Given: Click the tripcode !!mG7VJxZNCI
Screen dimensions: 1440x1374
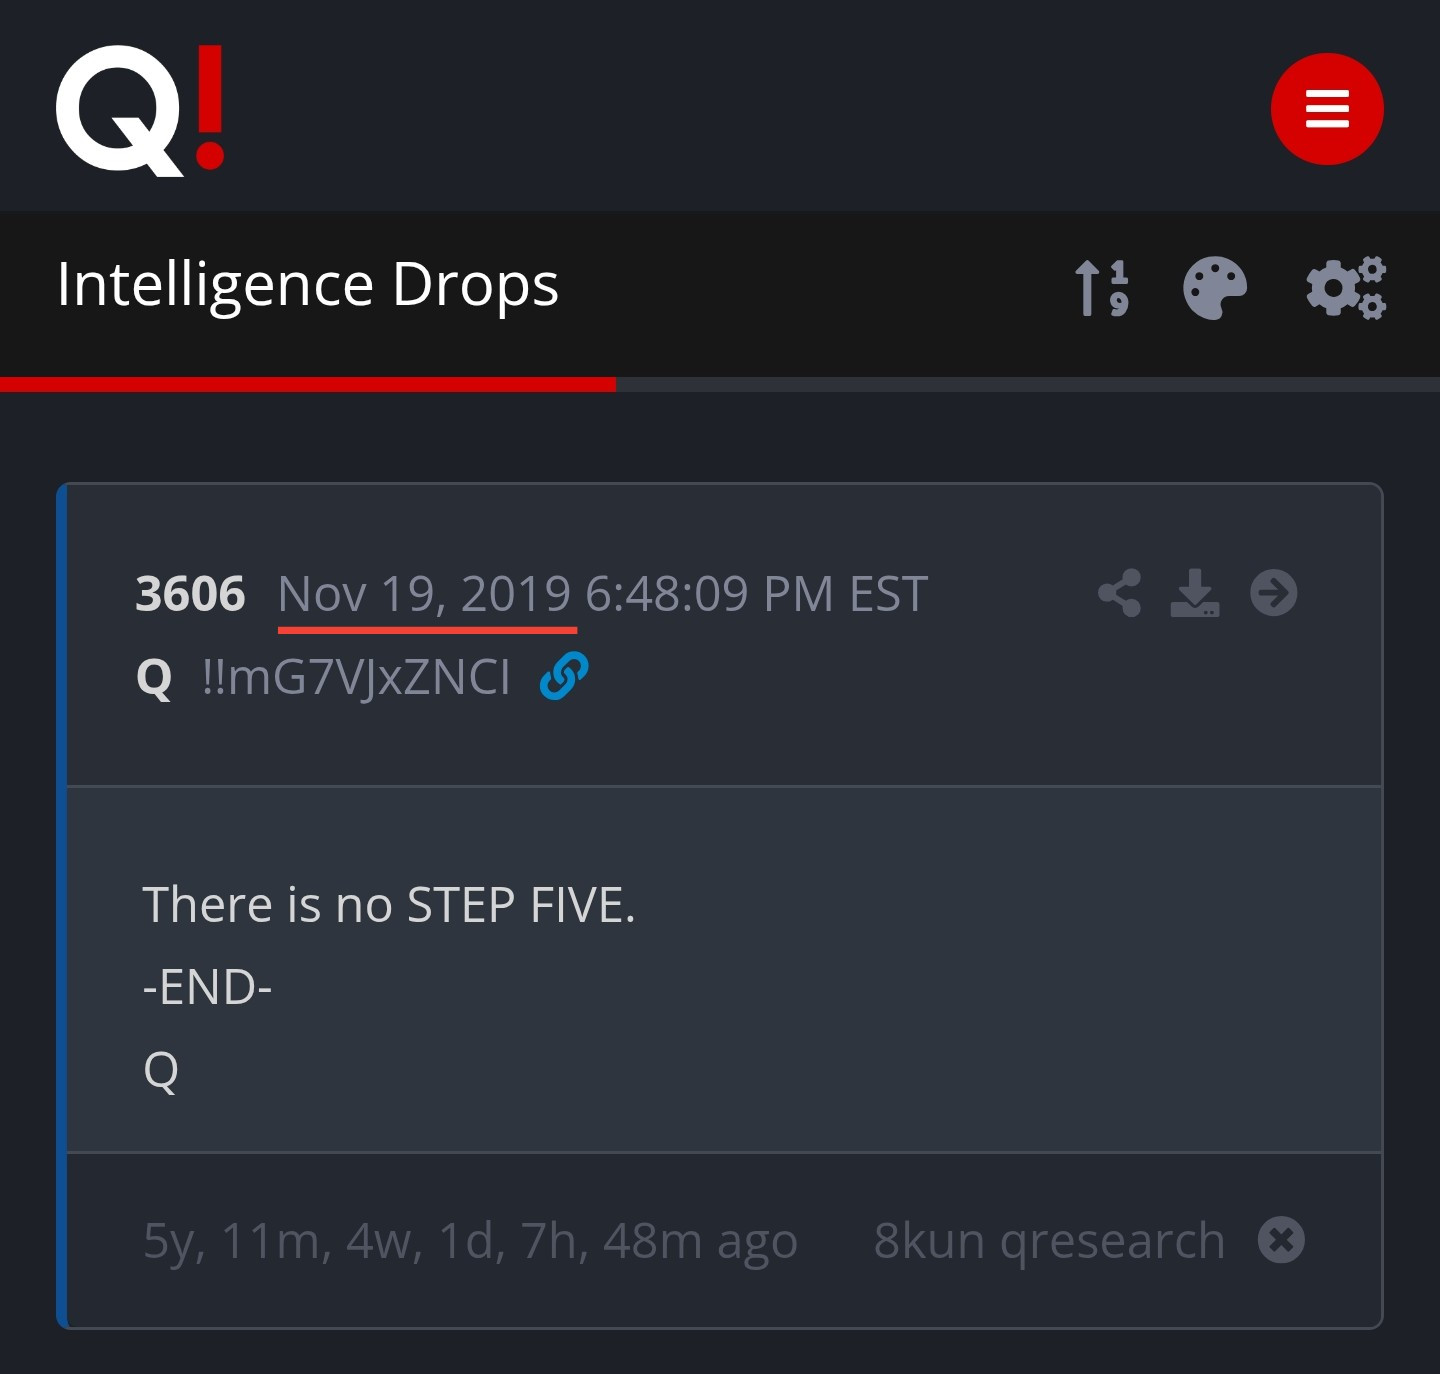Looking at the screenshot, I should click(356, 677).
